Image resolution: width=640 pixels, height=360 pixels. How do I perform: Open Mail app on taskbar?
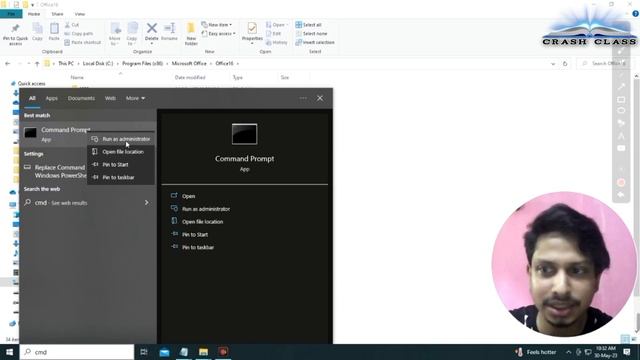pyautogui.click(x=164, y=352)
